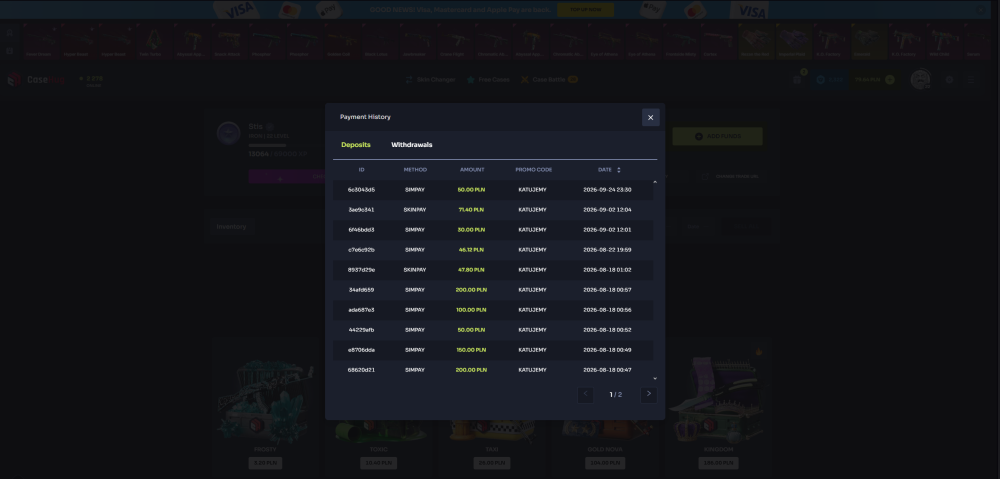Select deposit ID 44229afb
The image size is (1000, 479).
[x=362, y=330]
